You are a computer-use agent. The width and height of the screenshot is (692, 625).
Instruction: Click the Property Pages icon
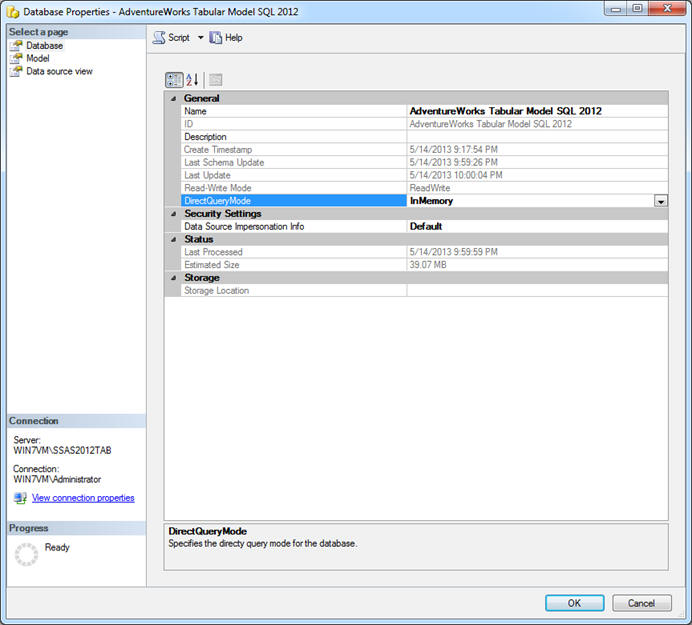click(215, 80)
